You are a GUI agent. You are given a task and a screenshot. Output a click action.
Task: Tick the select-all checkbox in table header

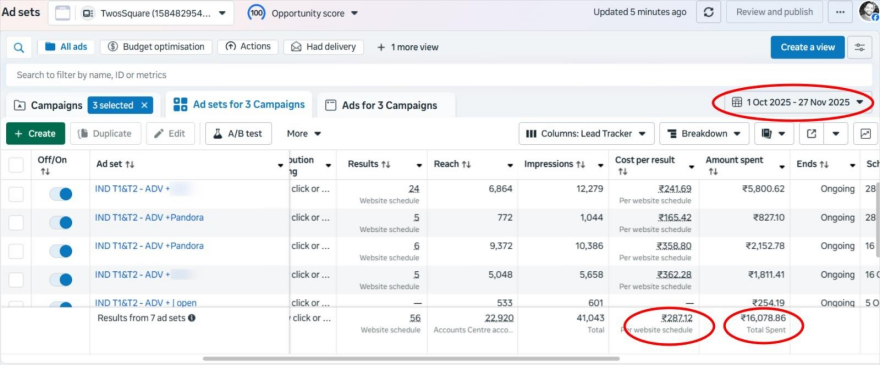tap(16, 164)
